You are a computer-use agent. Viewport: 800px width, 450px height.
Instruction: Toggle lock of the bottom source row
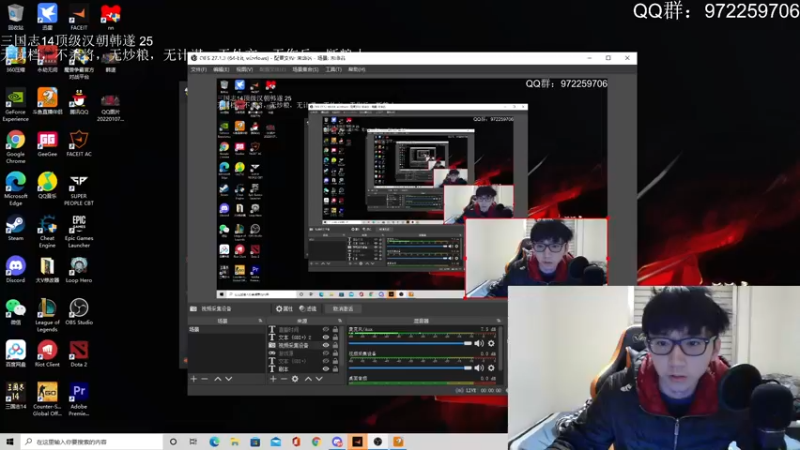335,369
